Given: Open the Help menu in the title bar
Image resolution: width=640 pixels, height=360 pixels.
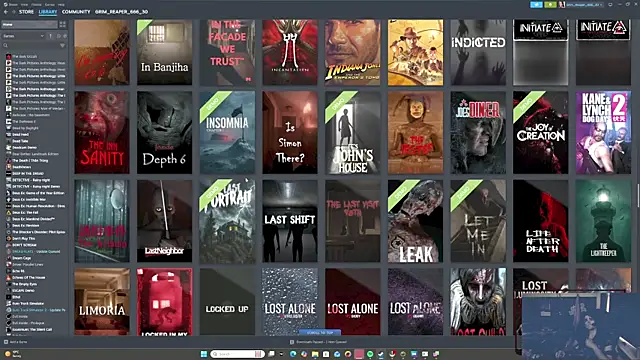Looking at the screenshot, I should point(61,4).
